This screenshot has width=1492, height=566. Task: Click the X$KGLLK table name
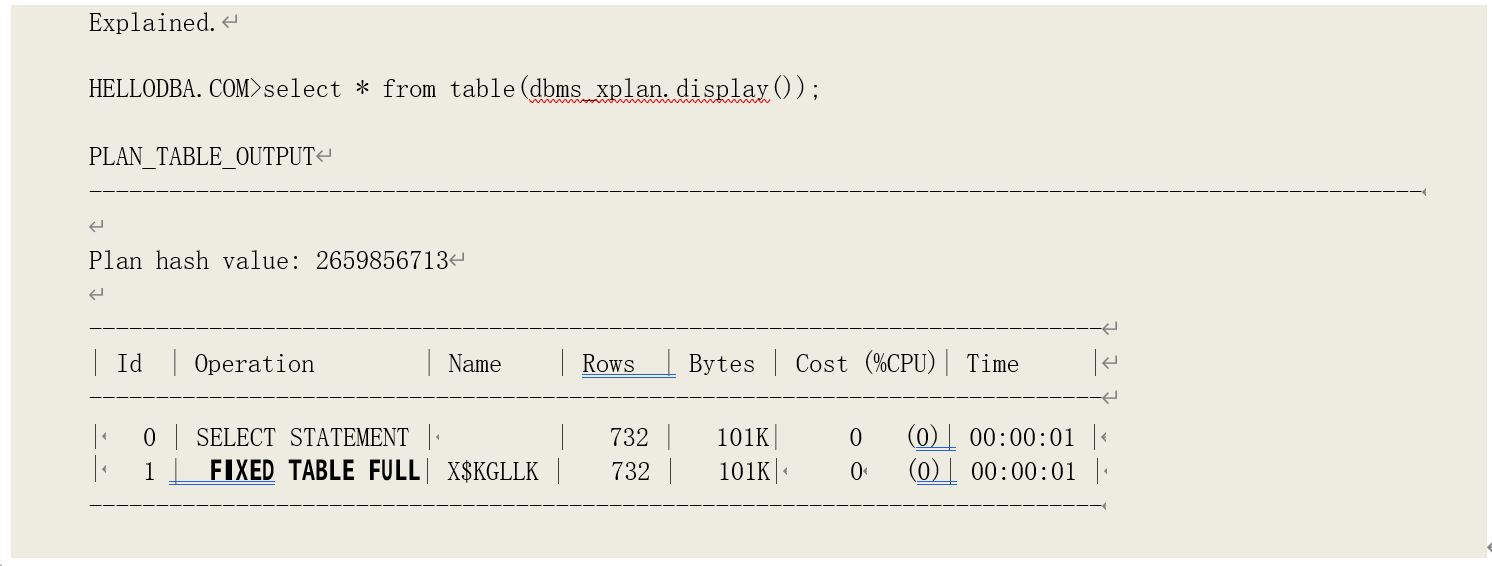(x=493, y=471)
